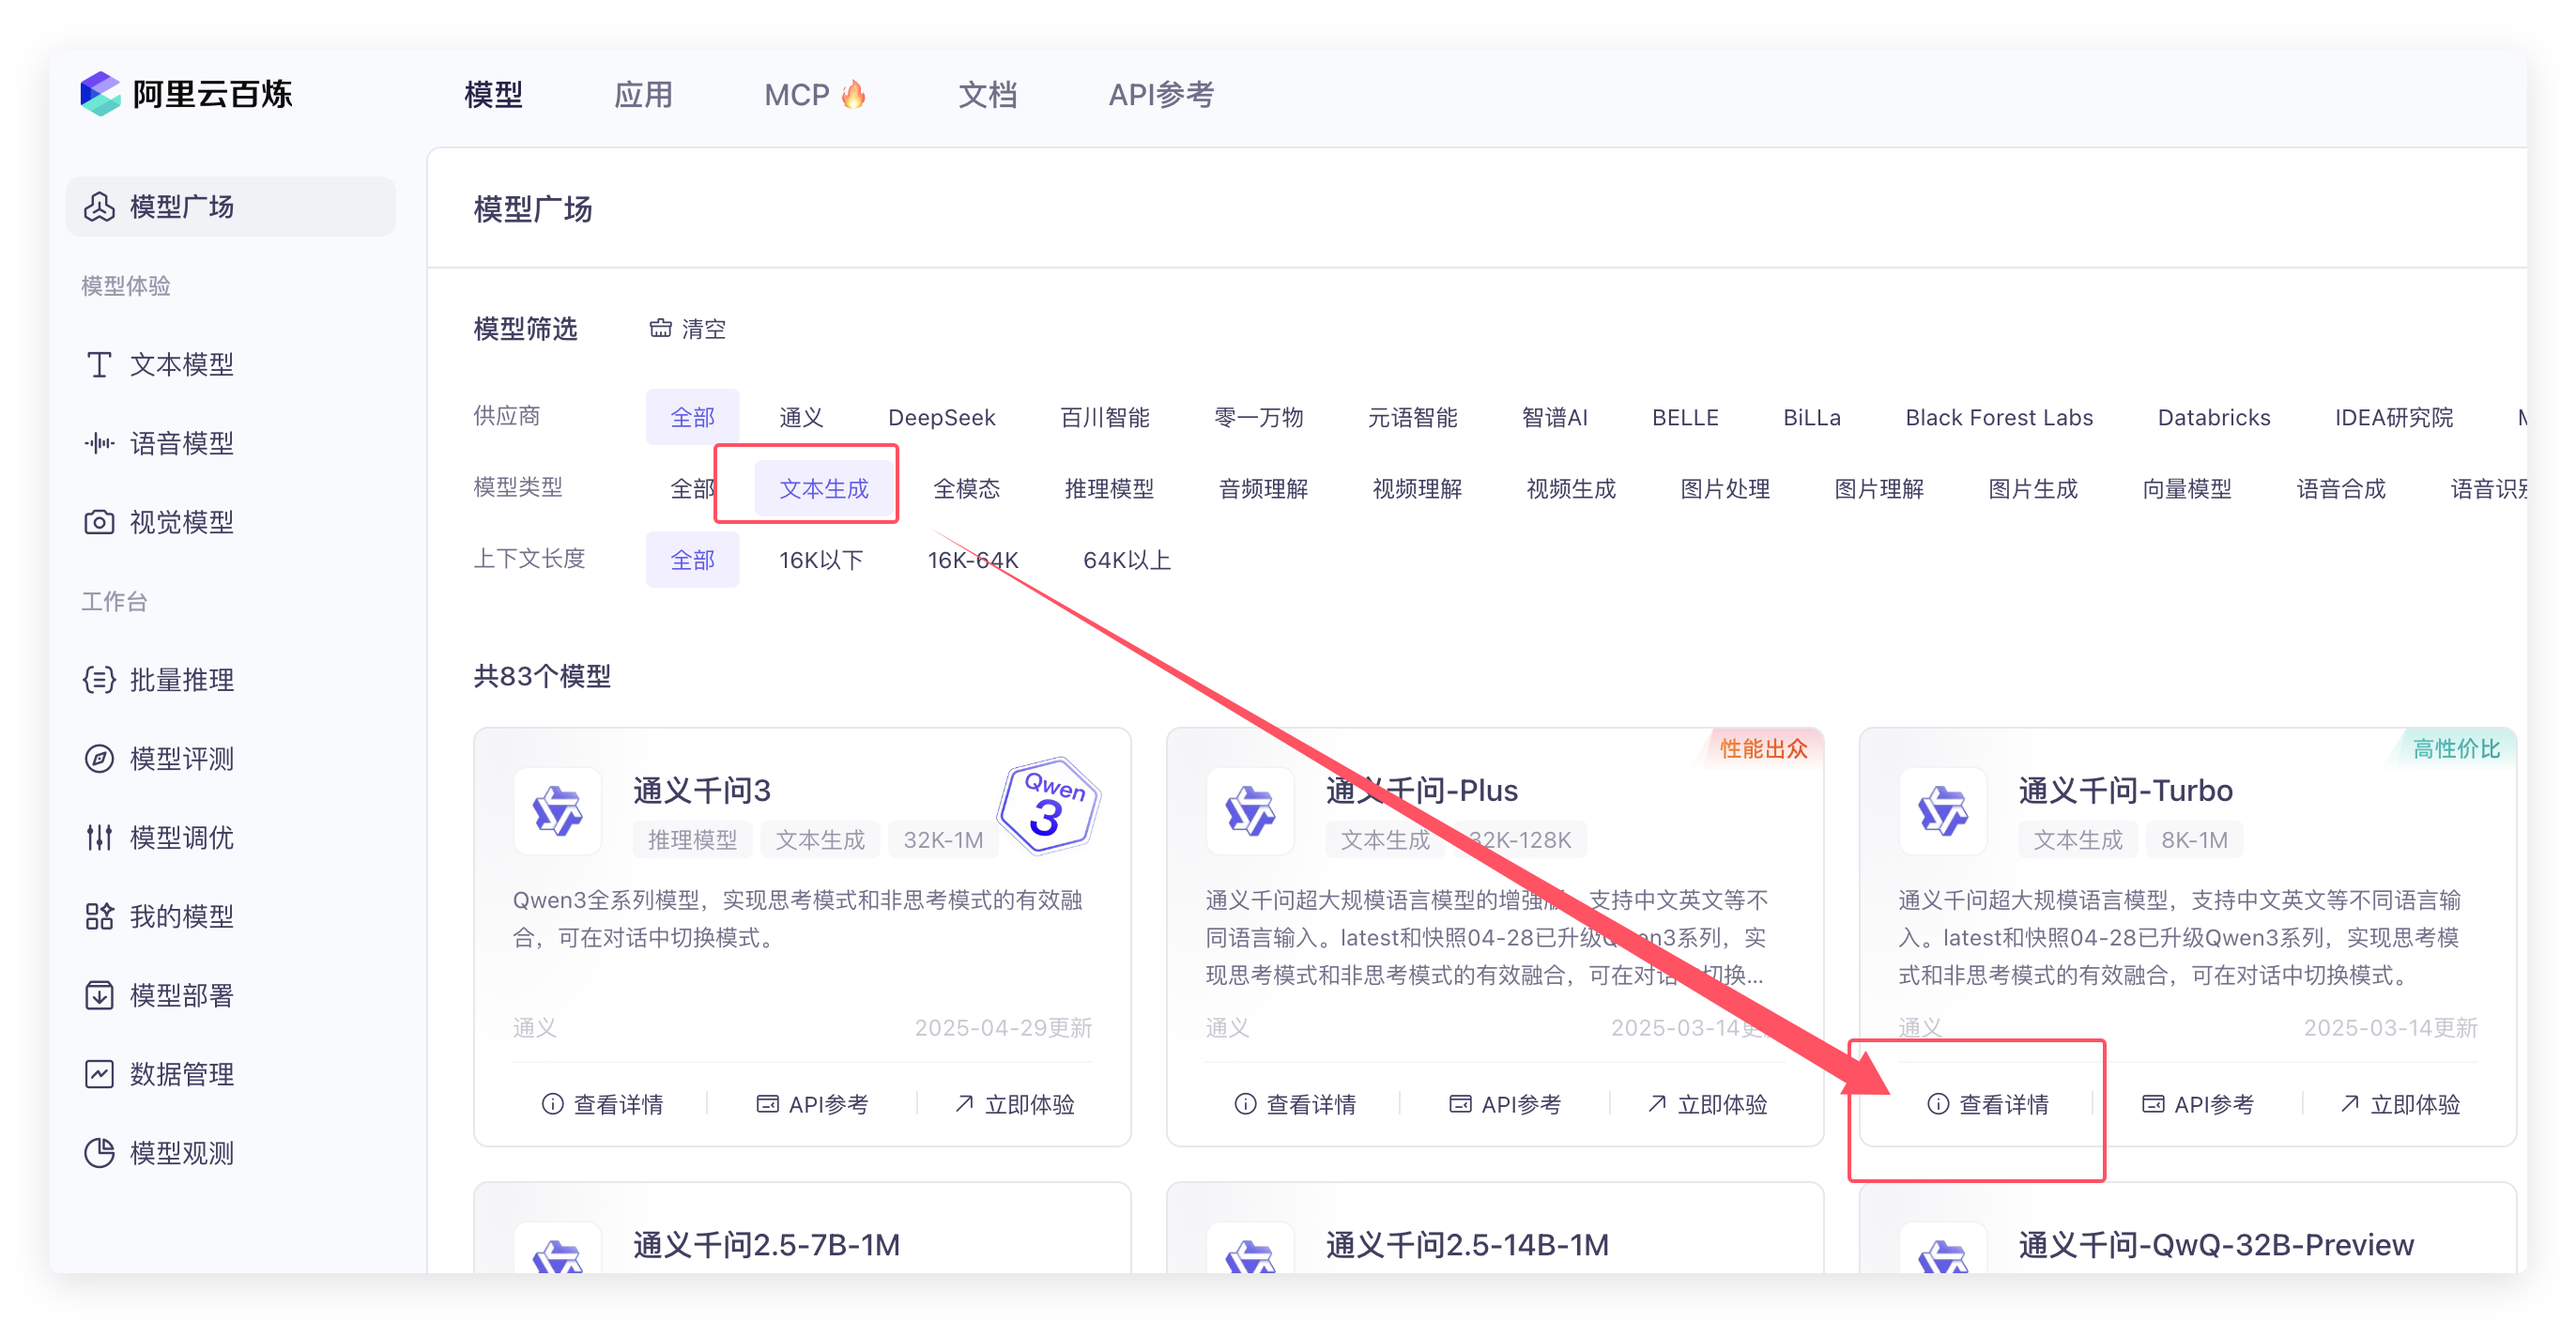Select 全部 in the 上下文长度 filter
The height and width of the screenshot is (1322, 2576).
[692, 559]
